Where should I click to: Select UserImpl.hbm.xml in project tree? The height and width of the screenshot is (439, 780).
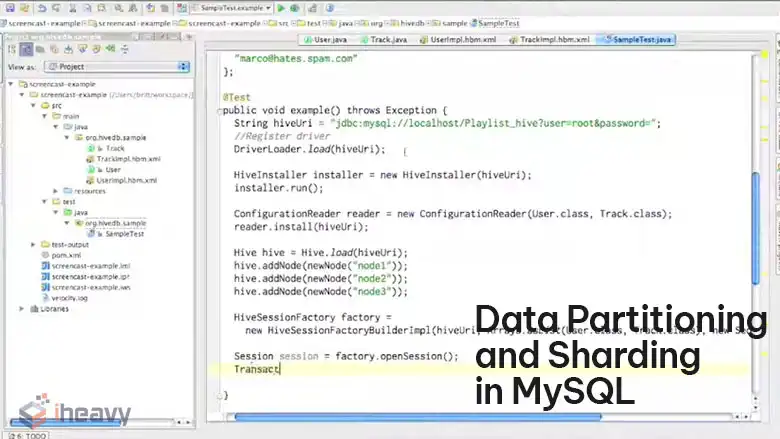126,180
